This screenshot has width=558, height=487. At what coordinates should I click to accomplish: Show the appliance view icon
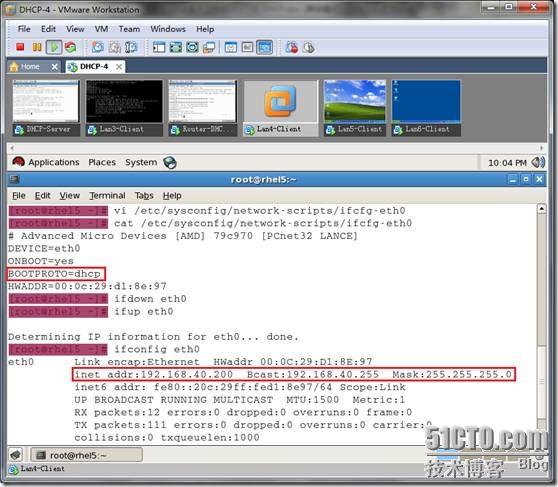pos(247,47)
